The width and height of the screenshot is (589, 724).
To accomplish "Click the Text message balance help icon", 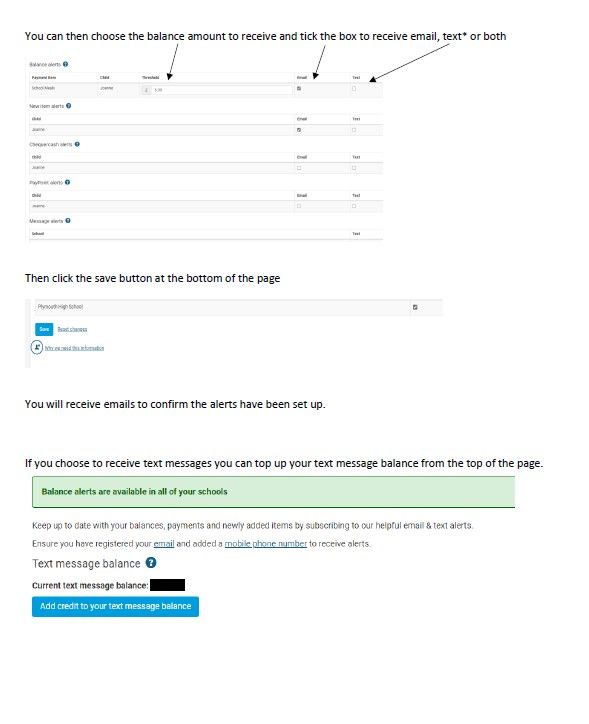I will (151, 563).
